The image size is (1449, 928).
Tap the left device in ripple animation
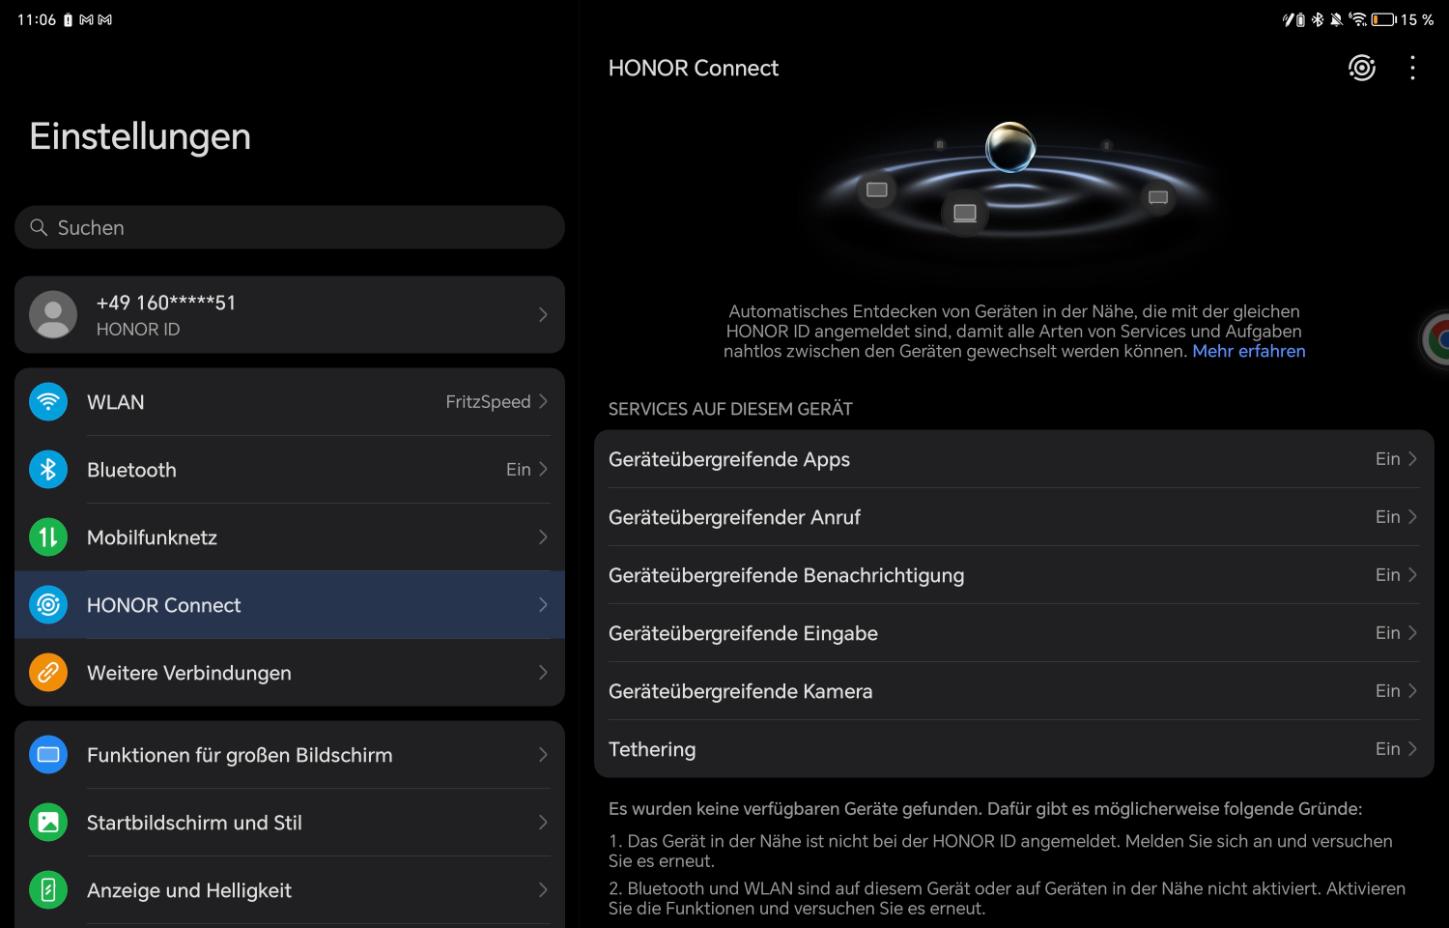click(877, 190)
